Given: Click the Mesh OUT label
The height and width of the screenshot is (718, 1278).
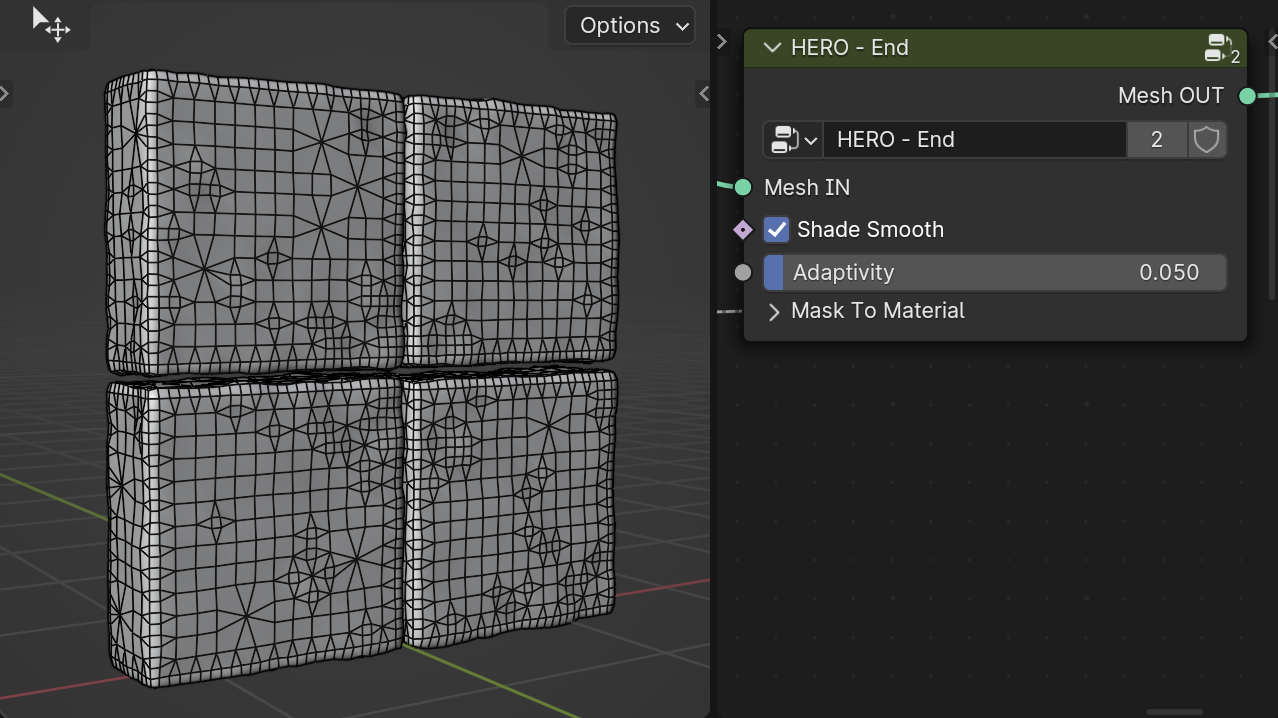Looking at the screenshot, I should [1171, 96].
